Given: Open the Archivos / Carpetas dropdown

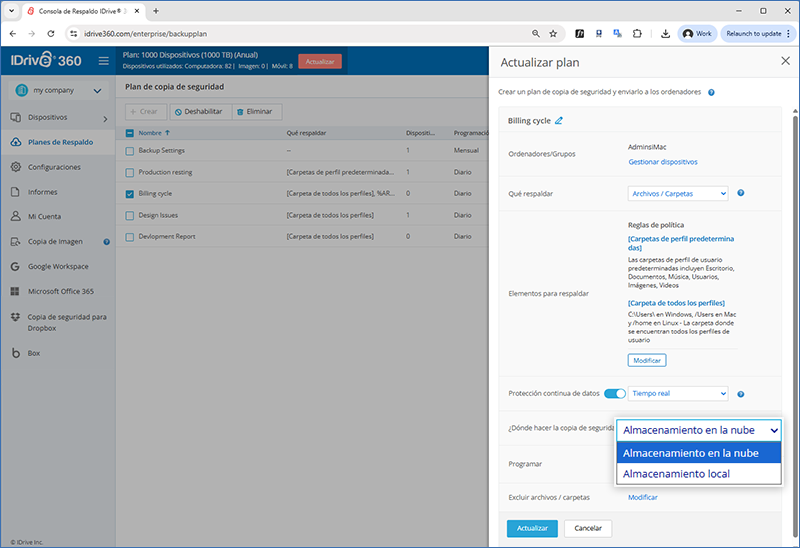Looking at the screenshot, I should coord(678,193).
